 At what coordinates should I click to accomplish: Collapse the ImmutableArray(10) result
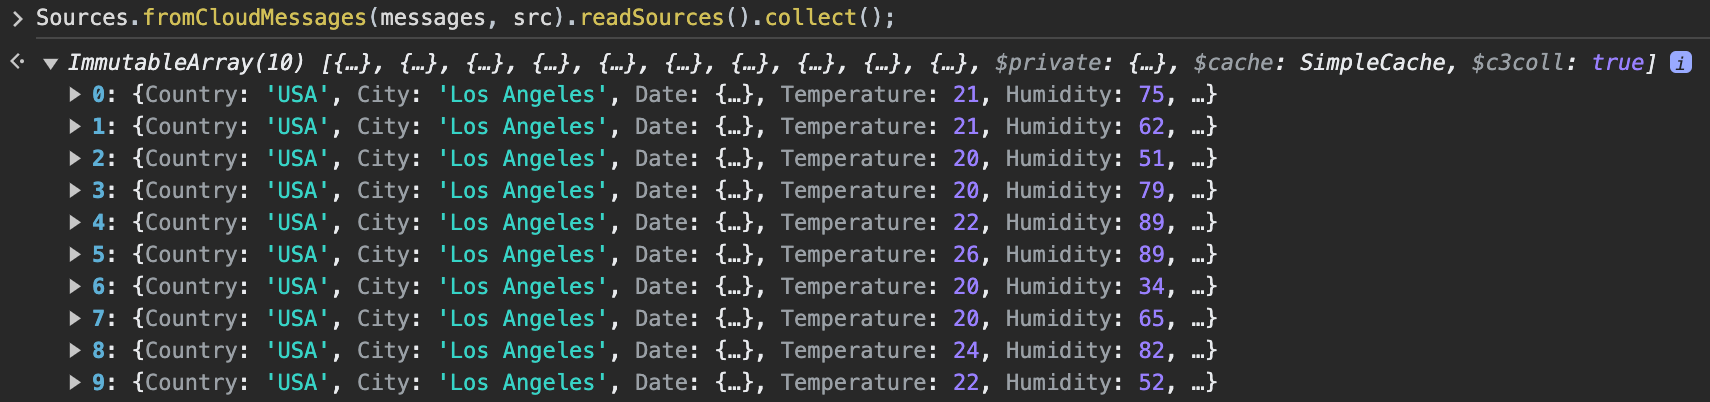click(50, 63)
